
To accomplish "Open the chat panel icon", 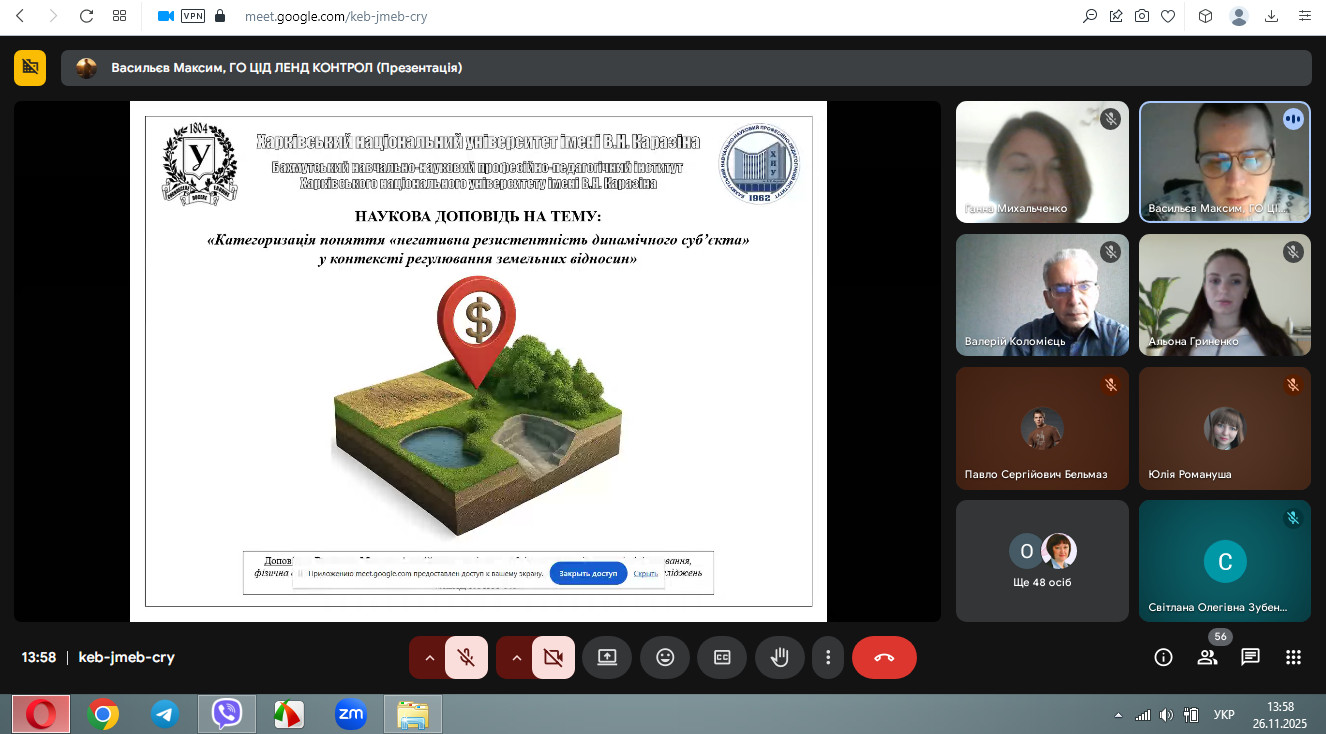I will click(1250, 657).
